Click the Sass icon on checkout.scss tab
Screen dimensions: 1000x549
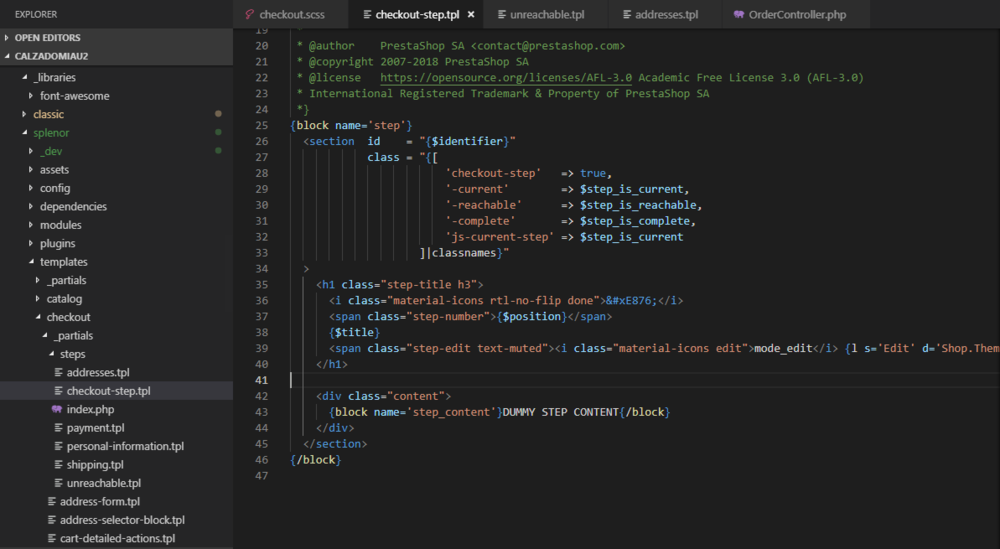pos(250,15)
